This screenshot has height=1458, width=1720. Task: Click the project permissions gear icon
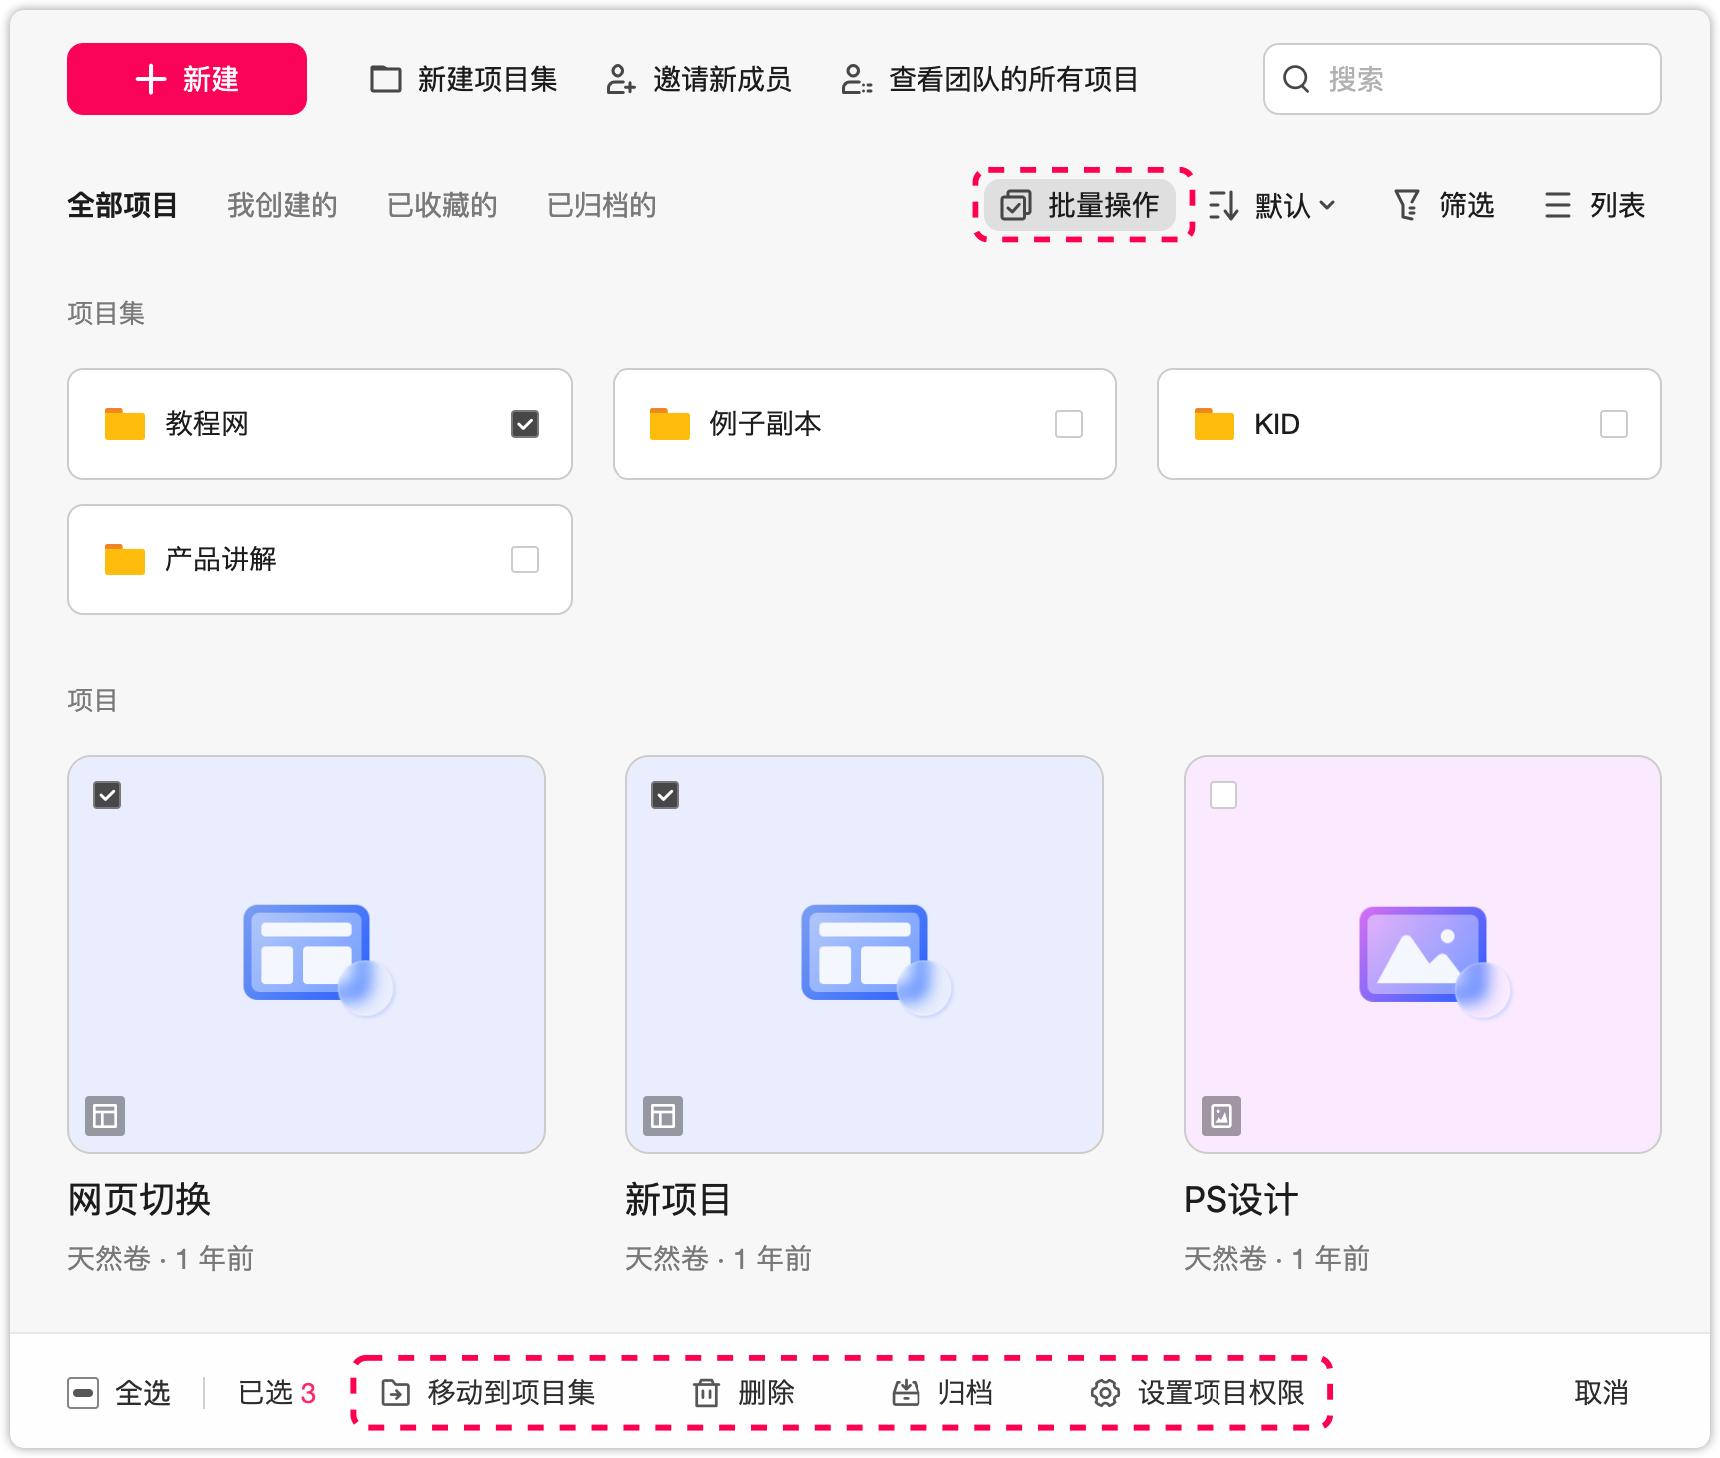tap(1105, 1393)
